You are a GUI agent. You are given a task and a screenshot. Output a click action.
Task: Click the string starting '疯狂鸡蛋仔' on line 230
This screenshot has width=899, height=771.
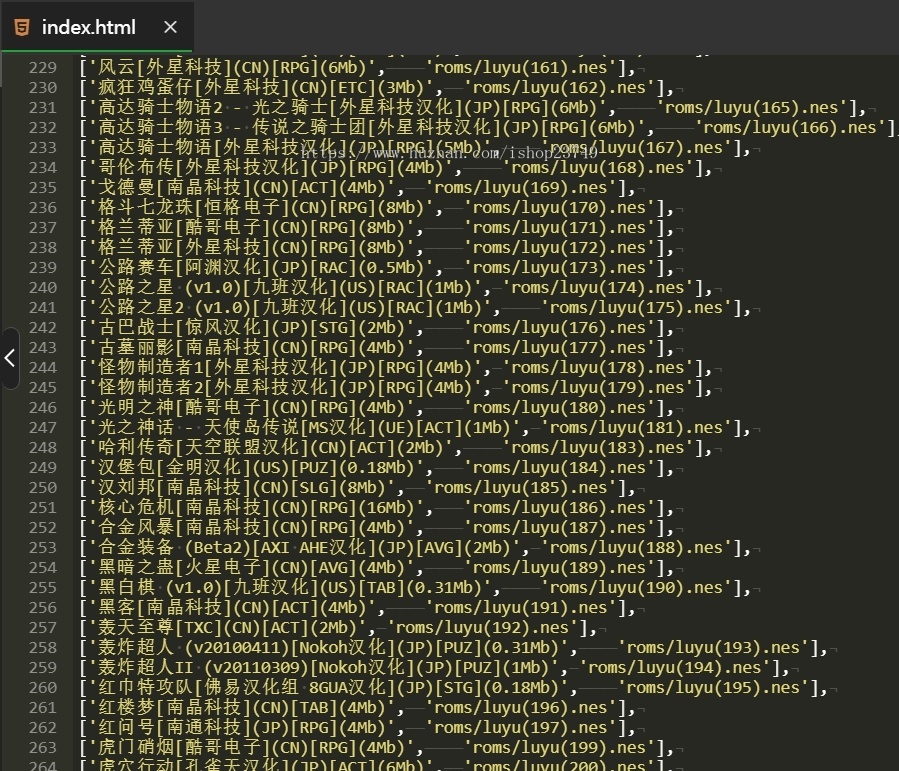(x=261, y=88)
